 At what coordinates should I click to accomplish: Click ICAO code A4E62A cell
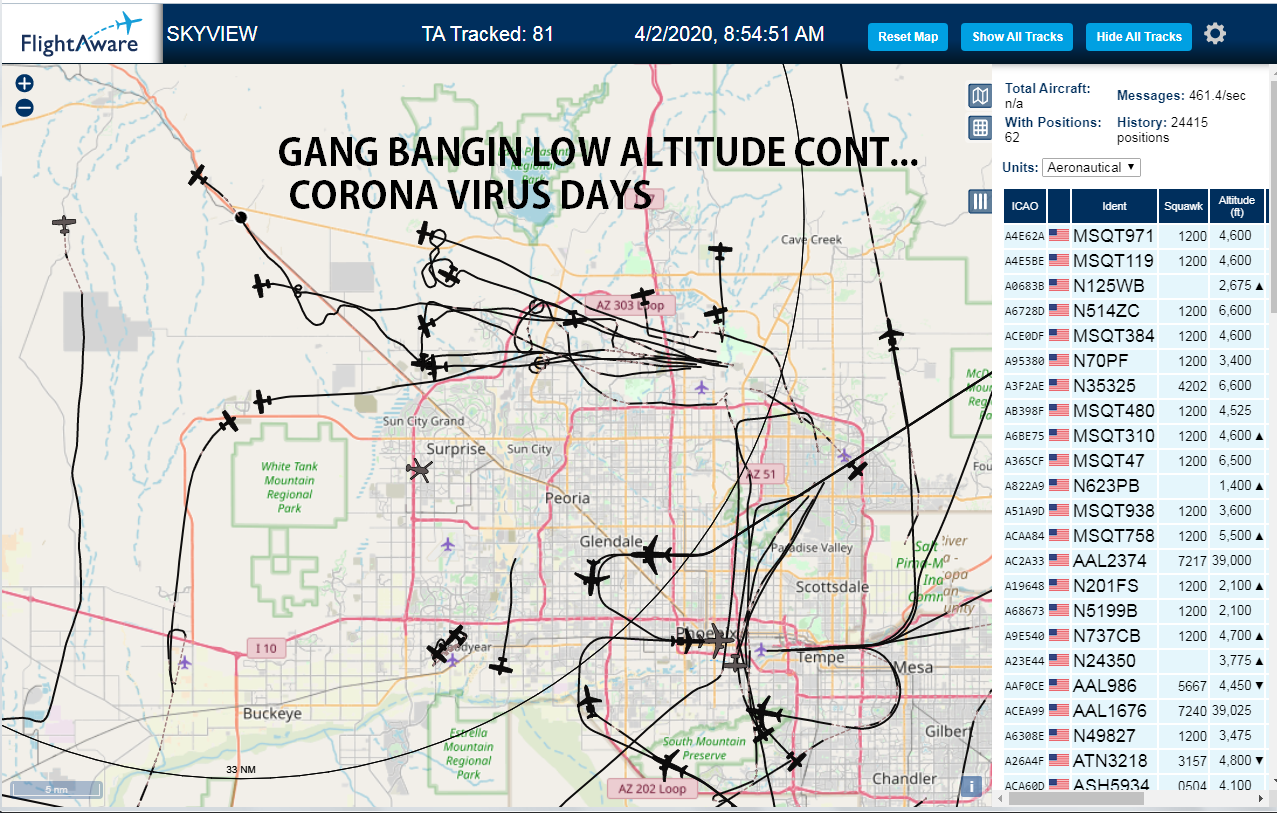click(1024, 237)
